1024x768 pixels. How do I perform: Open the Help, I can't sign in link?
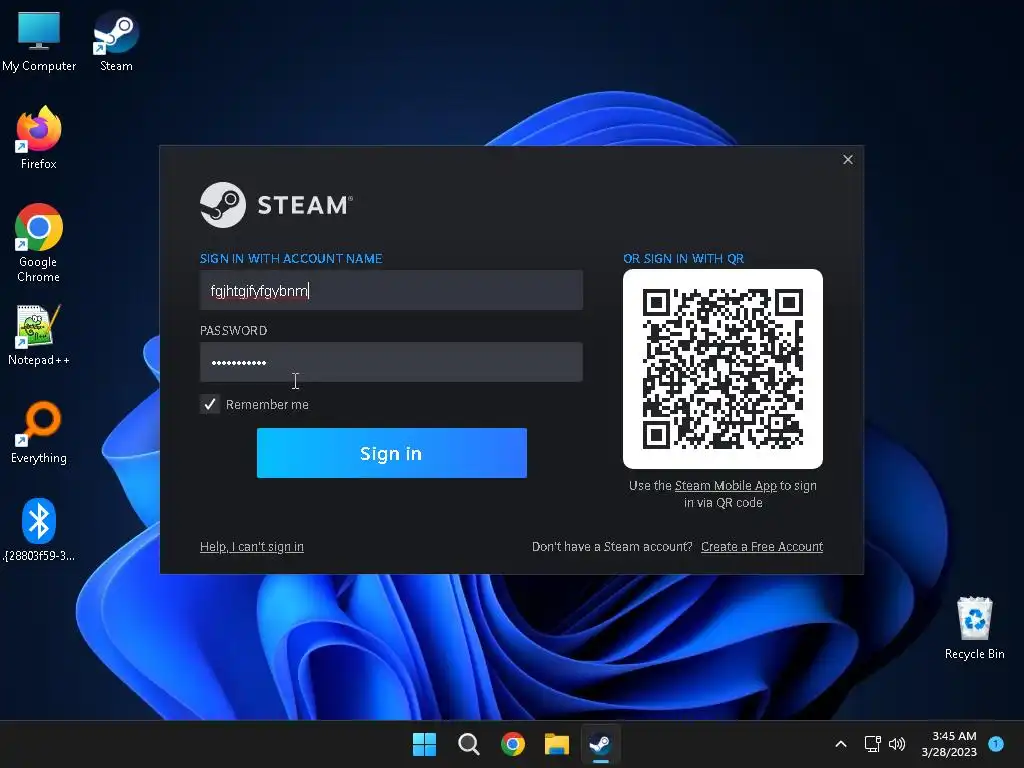click(251, 547)
